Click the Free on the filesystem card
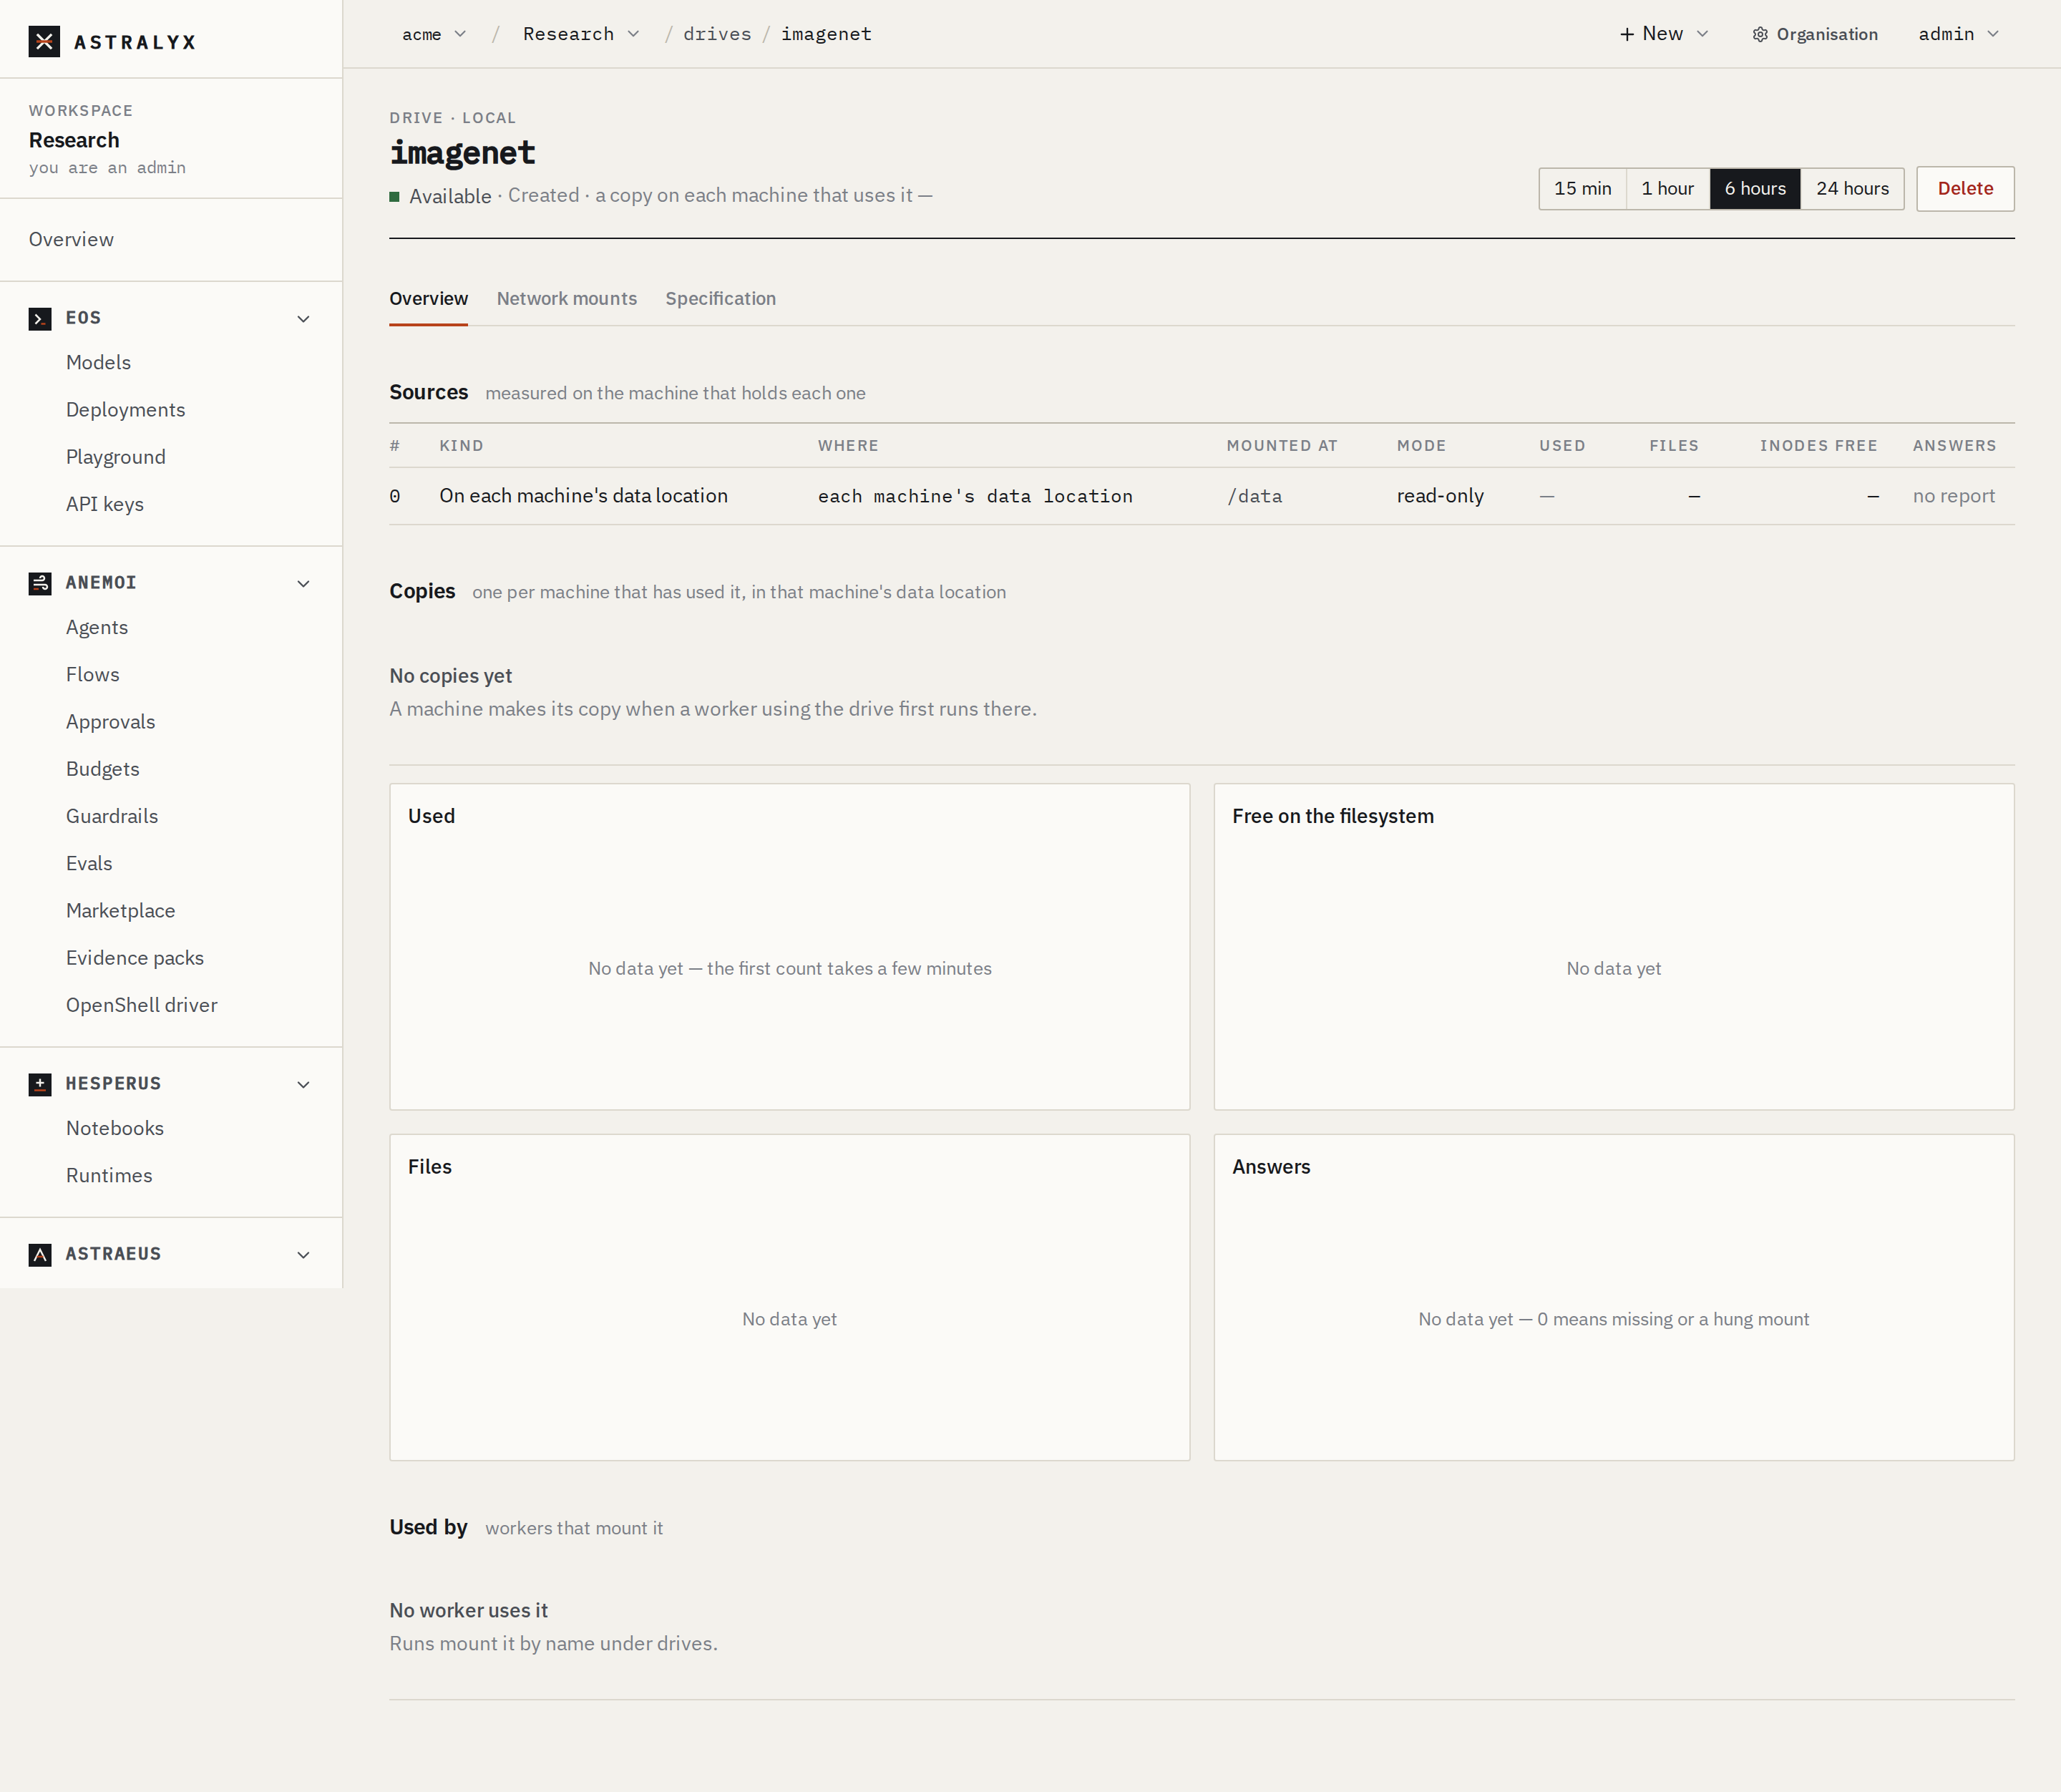Screen dimensions: 2061x1792 pos(1614,947)
